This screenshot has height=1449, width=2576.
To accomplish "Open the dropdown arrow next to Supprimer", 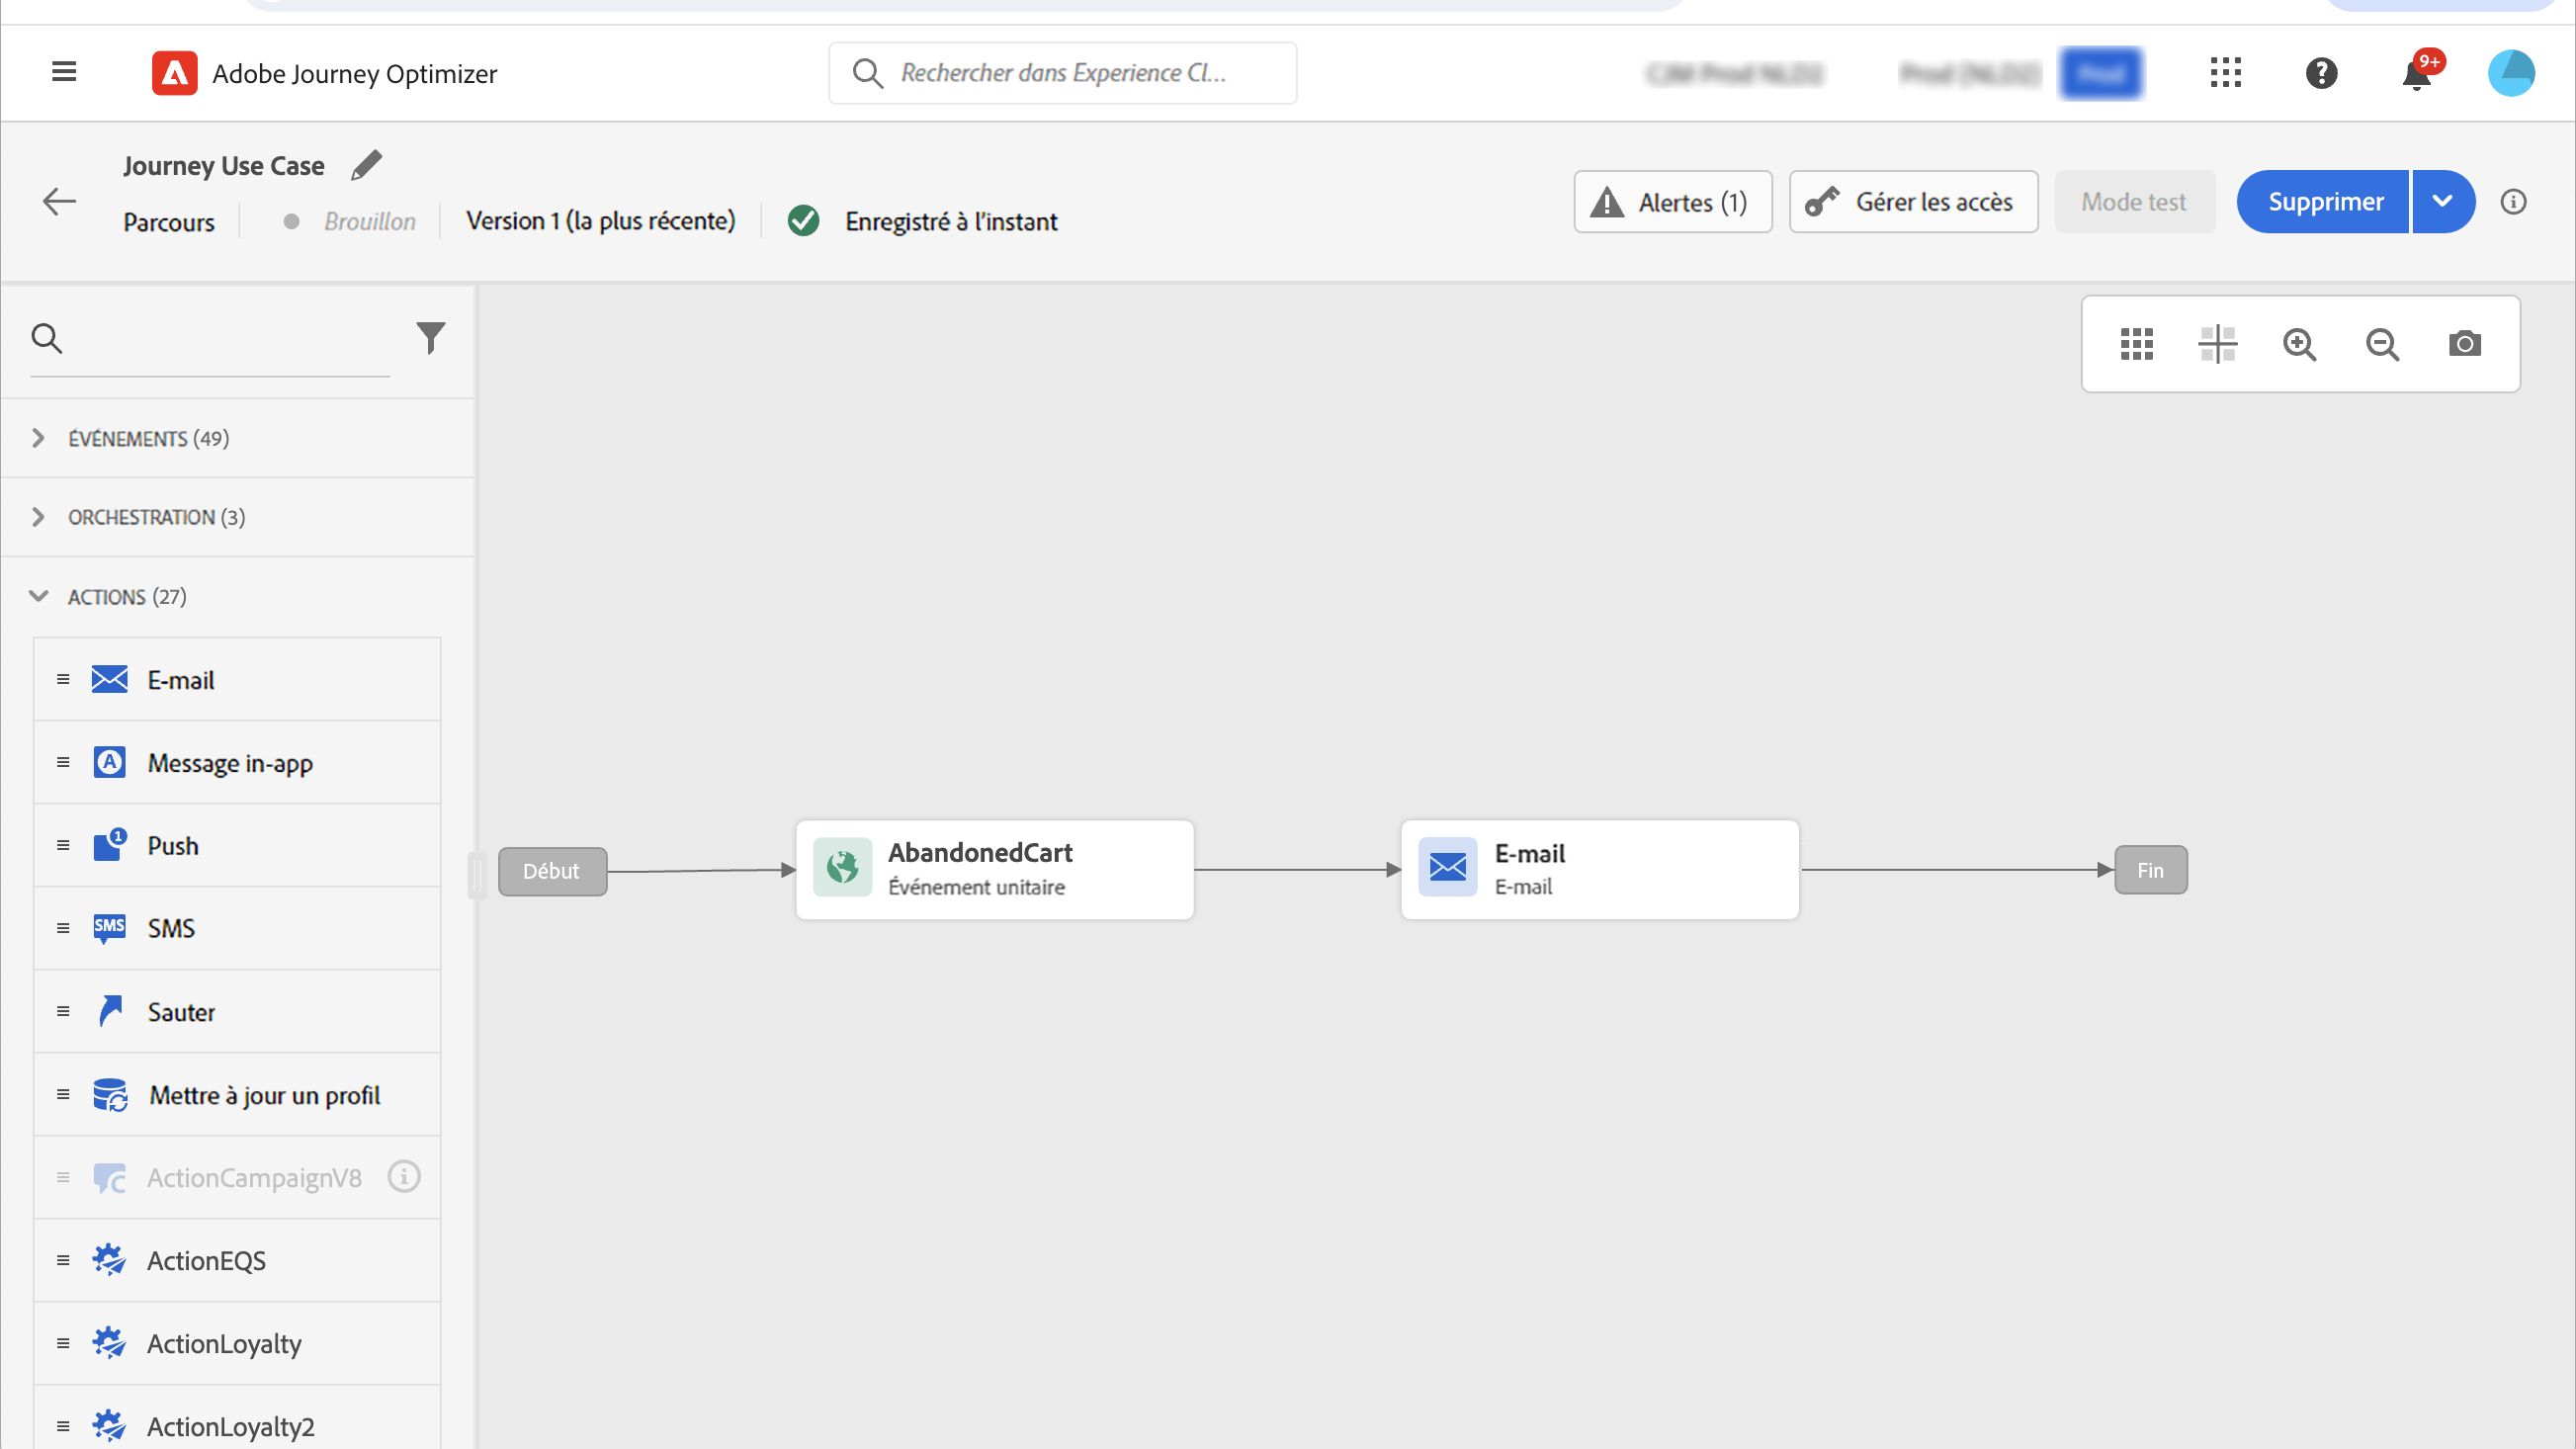I will point(2442,202).
